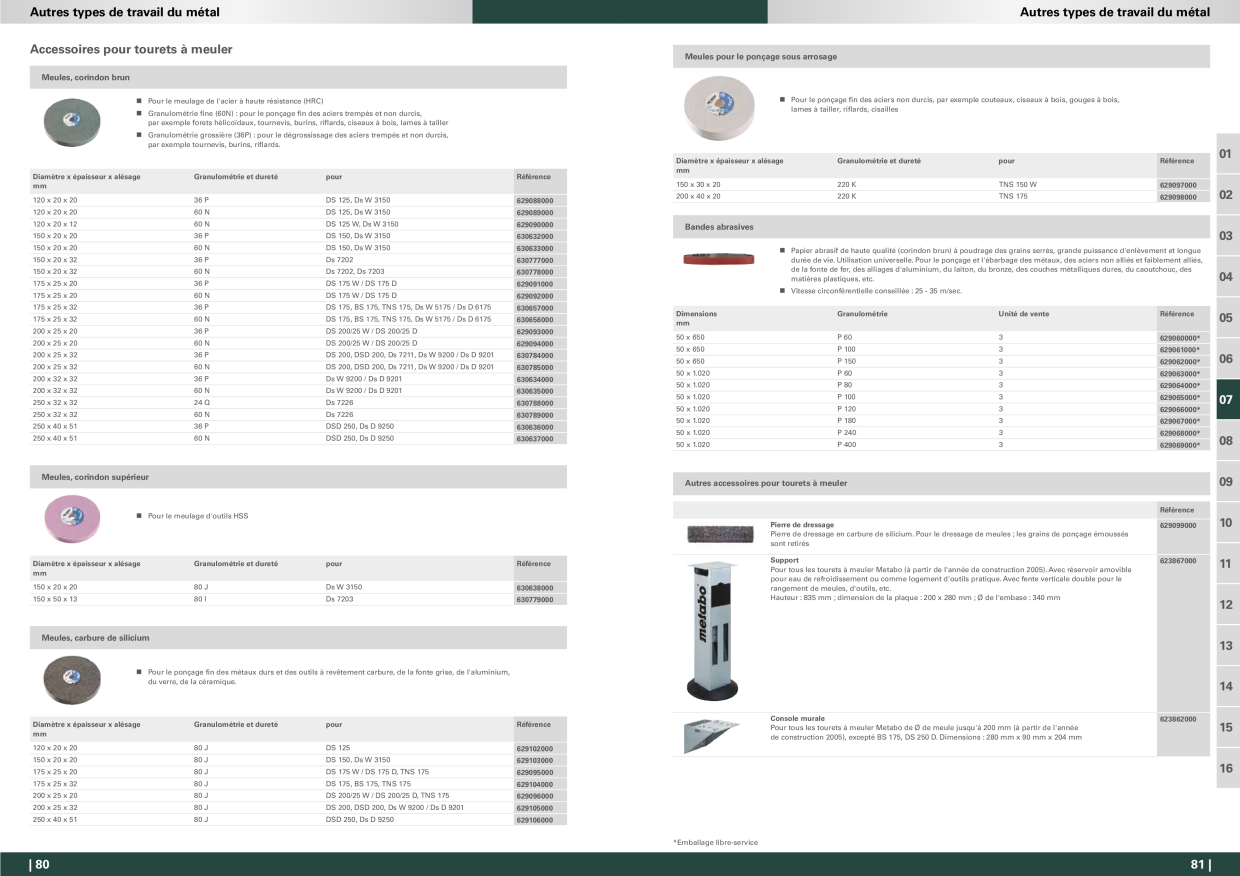The image size is (1240, 876).
Task: Open chapter tab 02
Action: 1227,195
